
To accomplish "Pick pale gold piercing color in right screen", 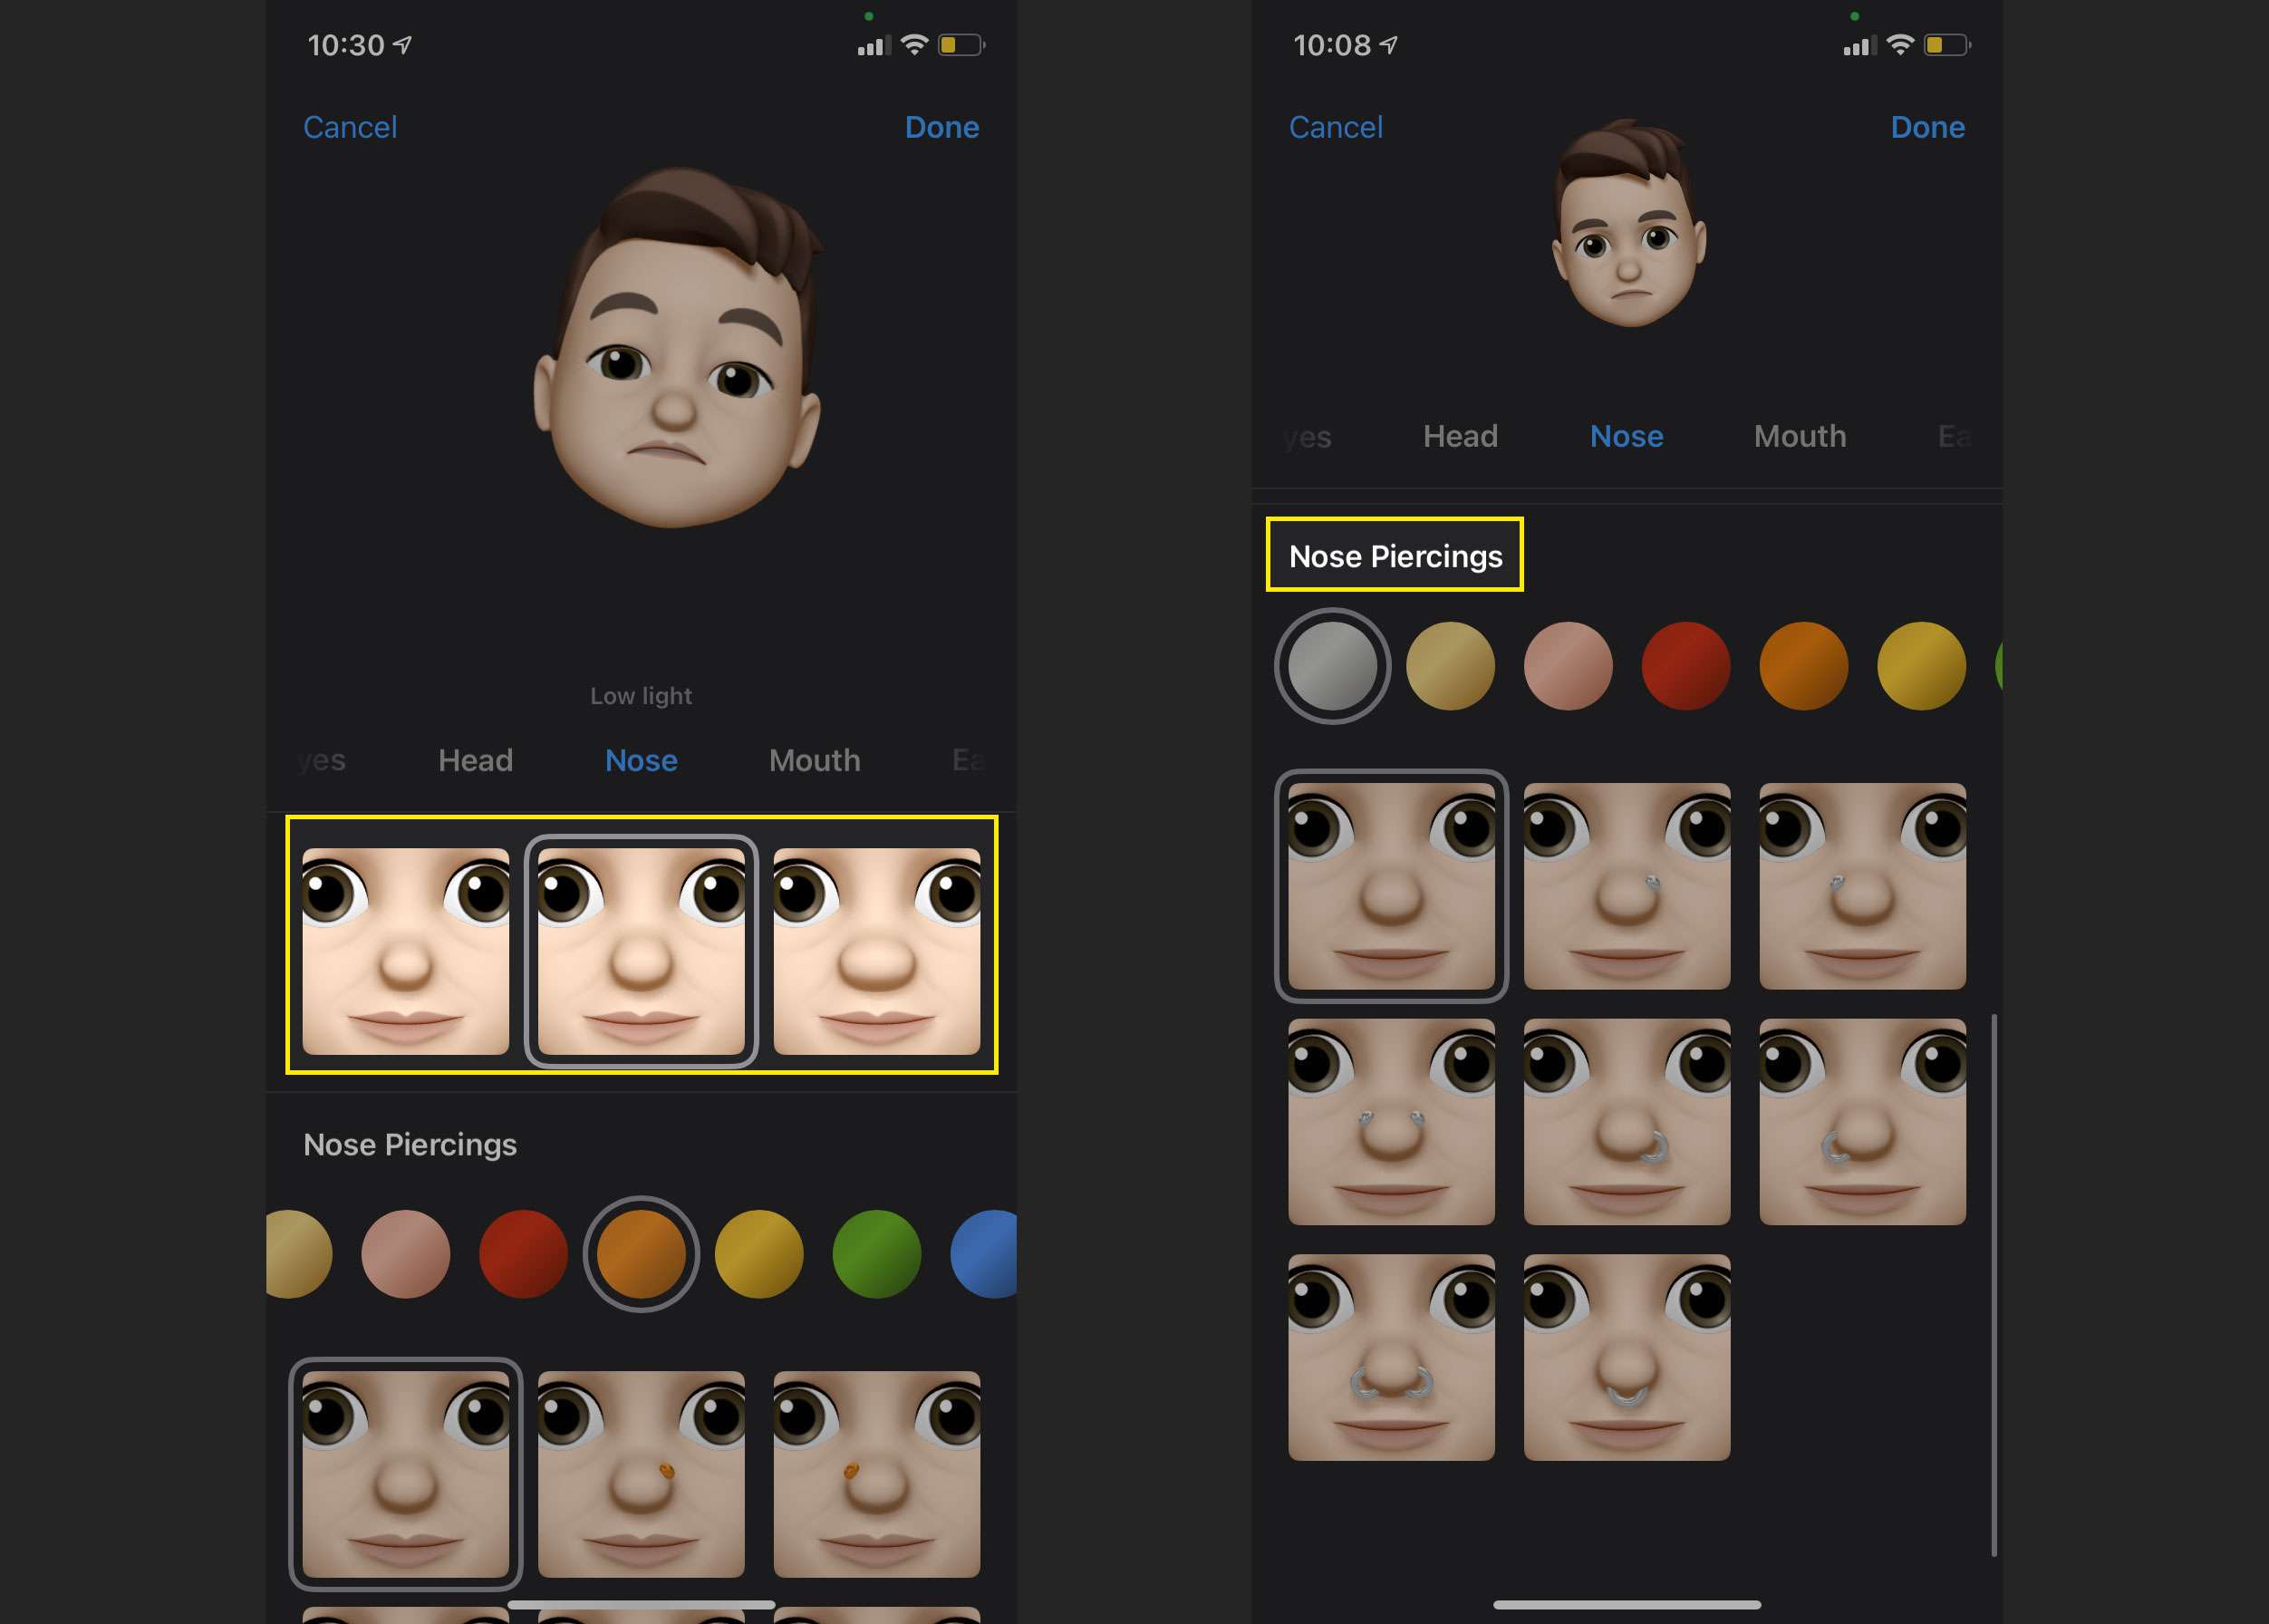I will tap(1450, 666).
